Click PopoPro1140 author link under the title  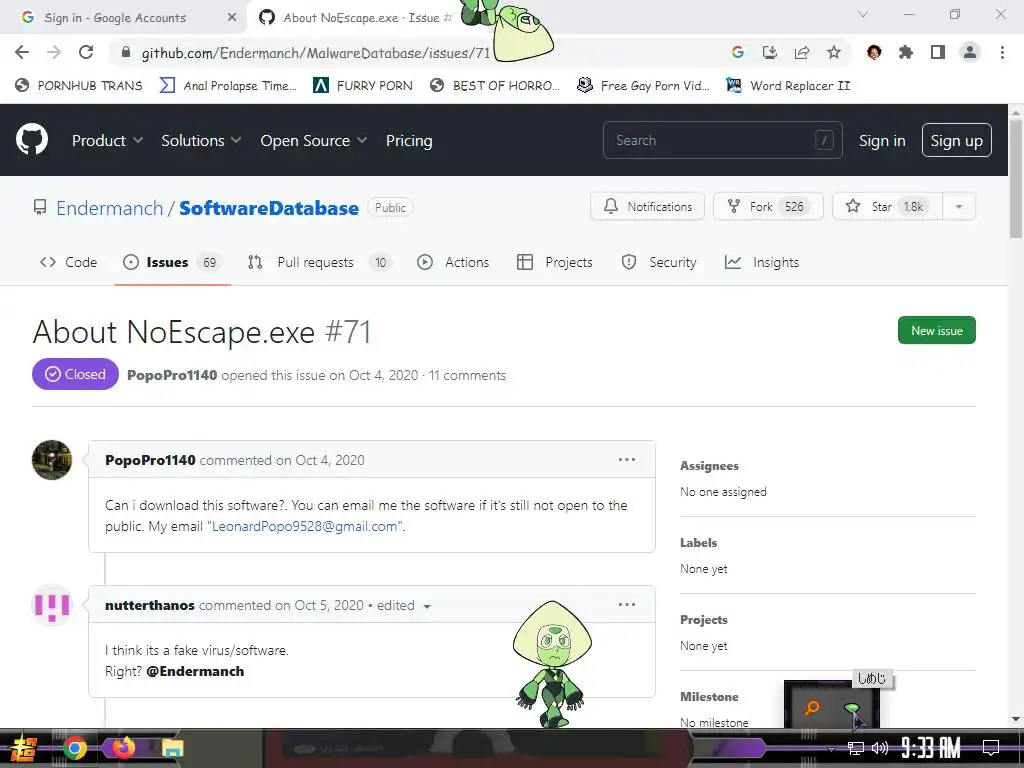coord(172,375)
